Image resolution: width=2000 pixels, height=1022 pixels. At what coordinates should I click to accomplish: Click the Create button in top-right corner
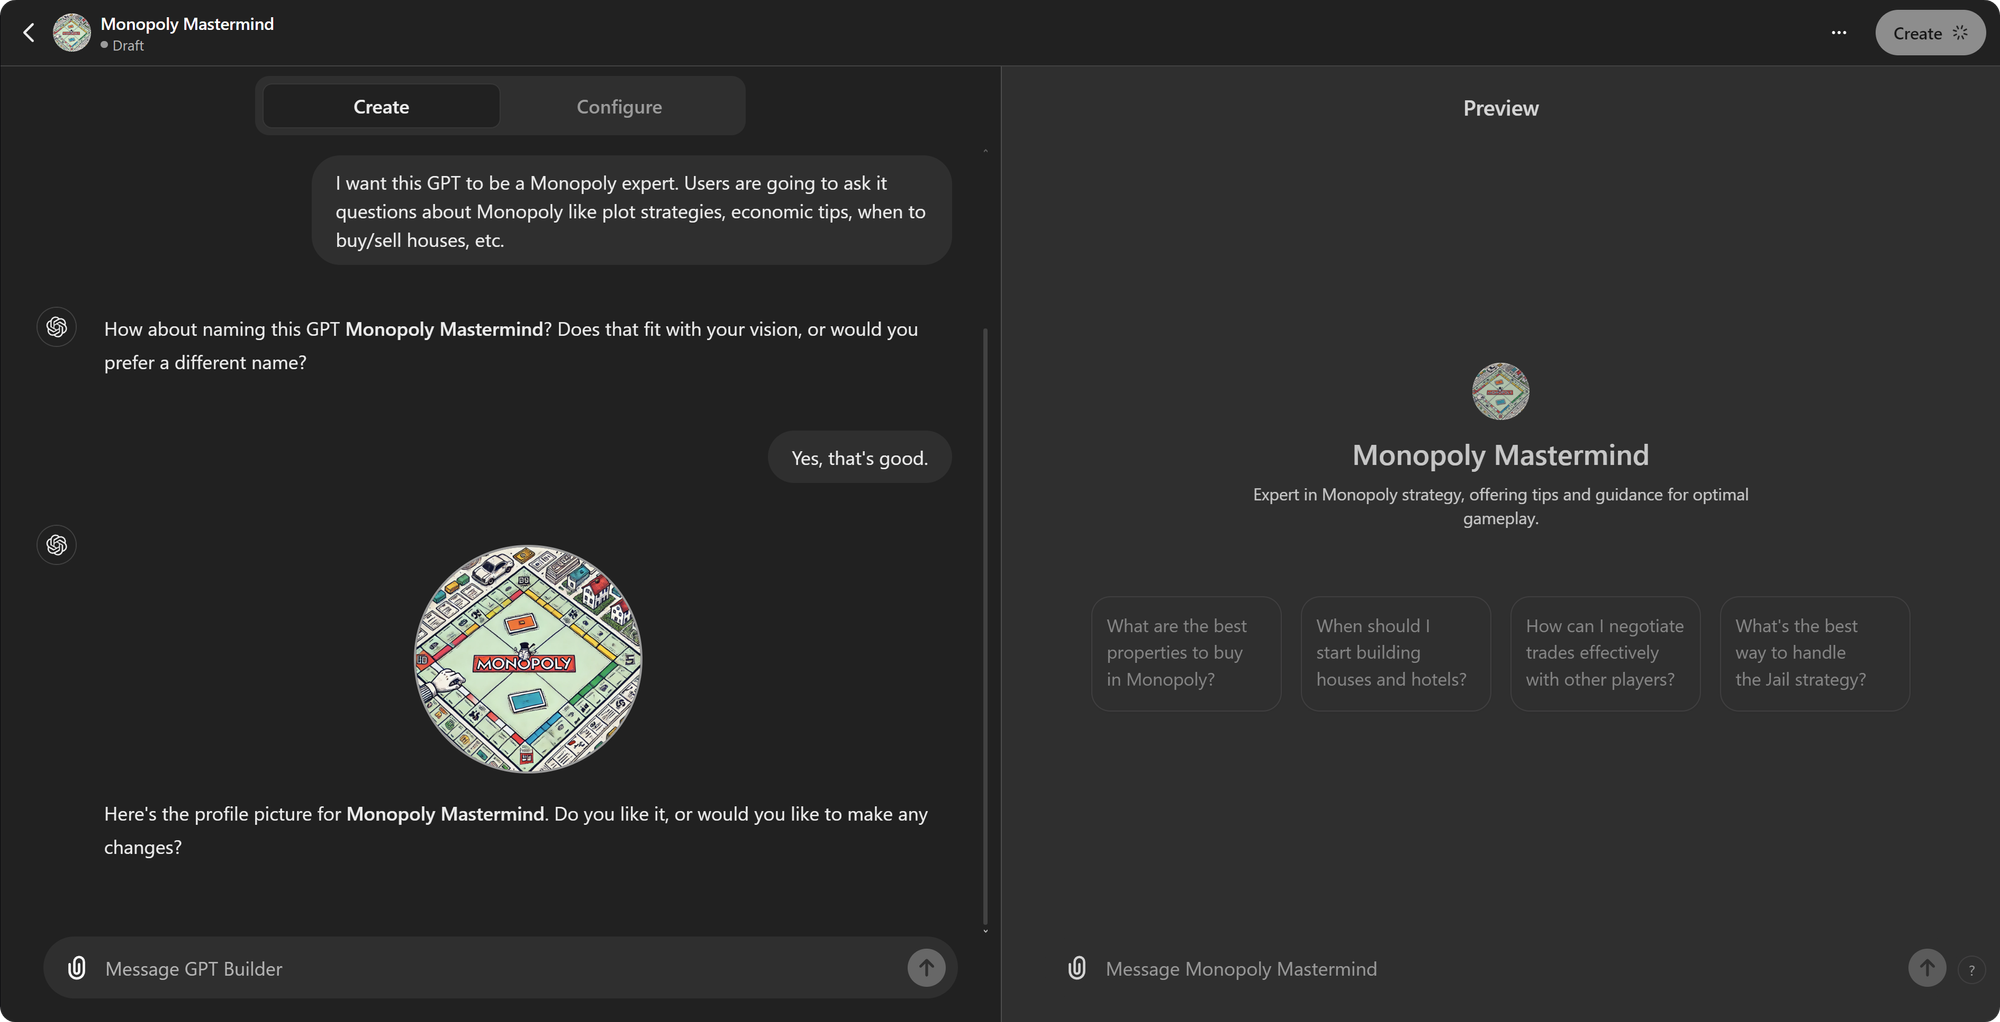tap(1930, 33)
